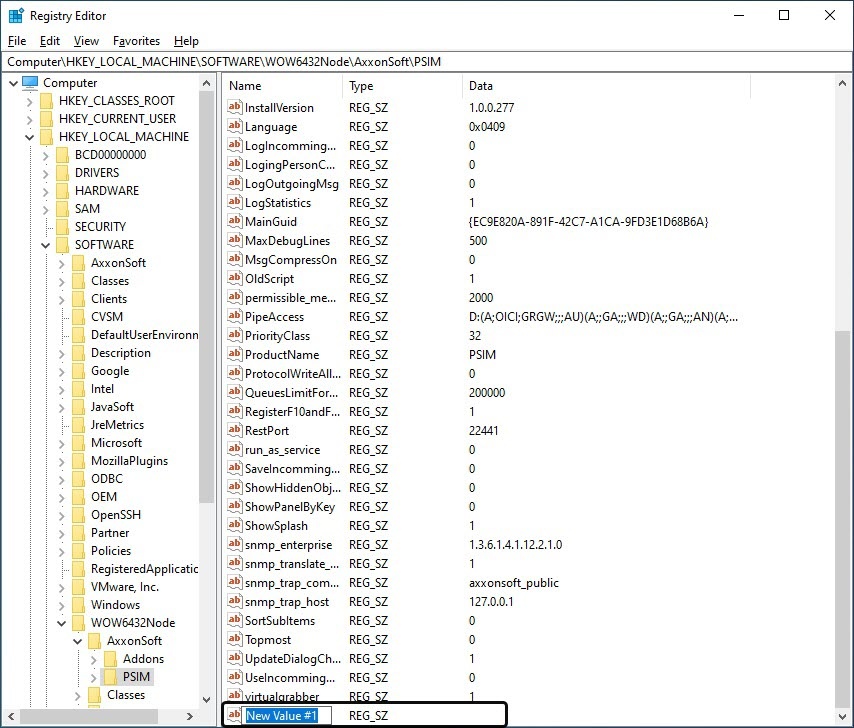Click the Addons folder icon
The image size is (854, 728).
pos(110,659)
